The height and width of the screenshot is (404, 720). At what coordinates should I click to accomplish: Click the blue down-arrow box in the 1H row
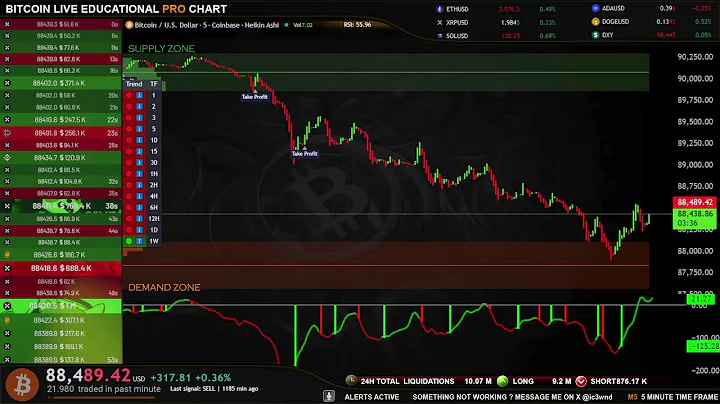click(139, 174)
